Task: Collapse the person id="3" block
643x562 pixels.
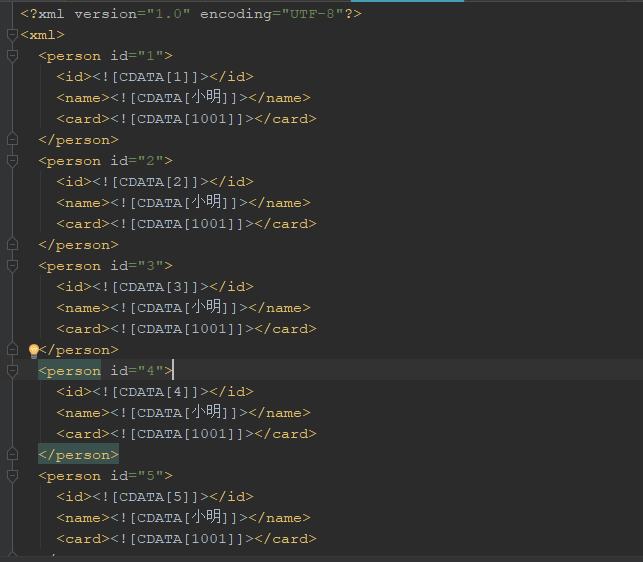Action: point(12,266)
